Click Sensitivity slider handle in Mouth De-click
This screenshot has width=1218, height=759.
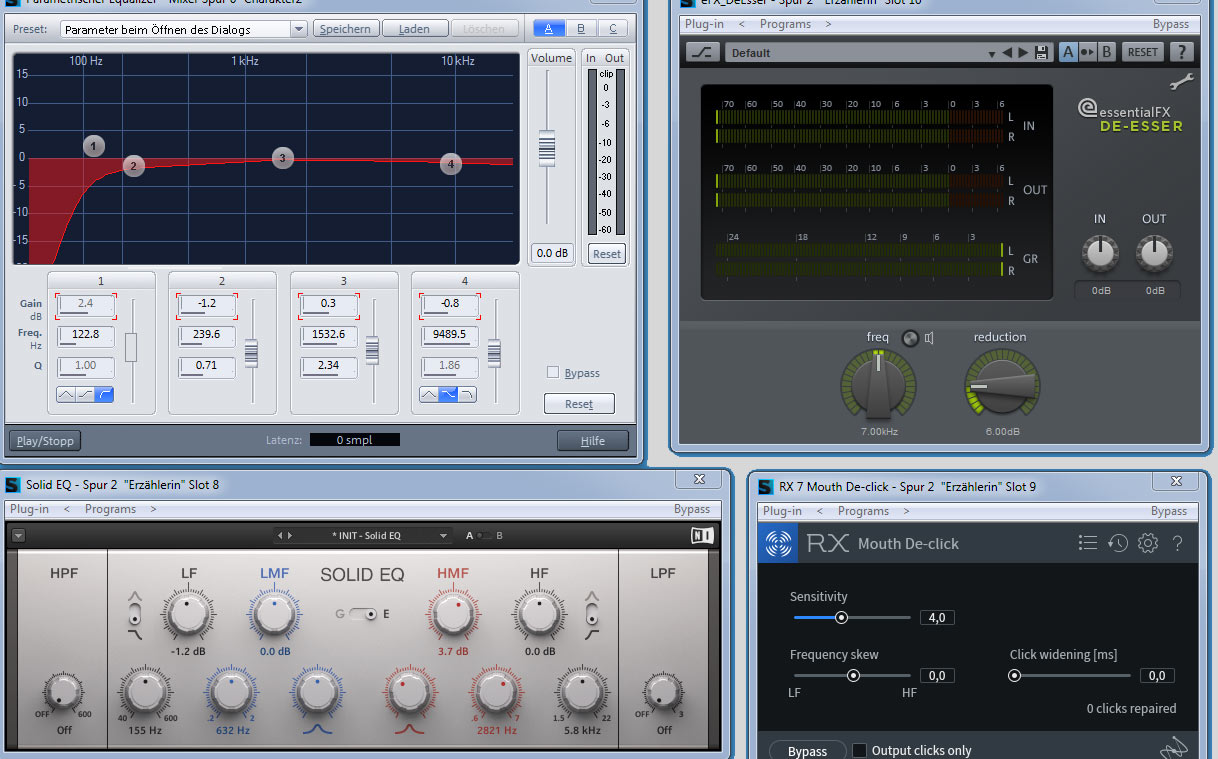click(x=841, y=618)
